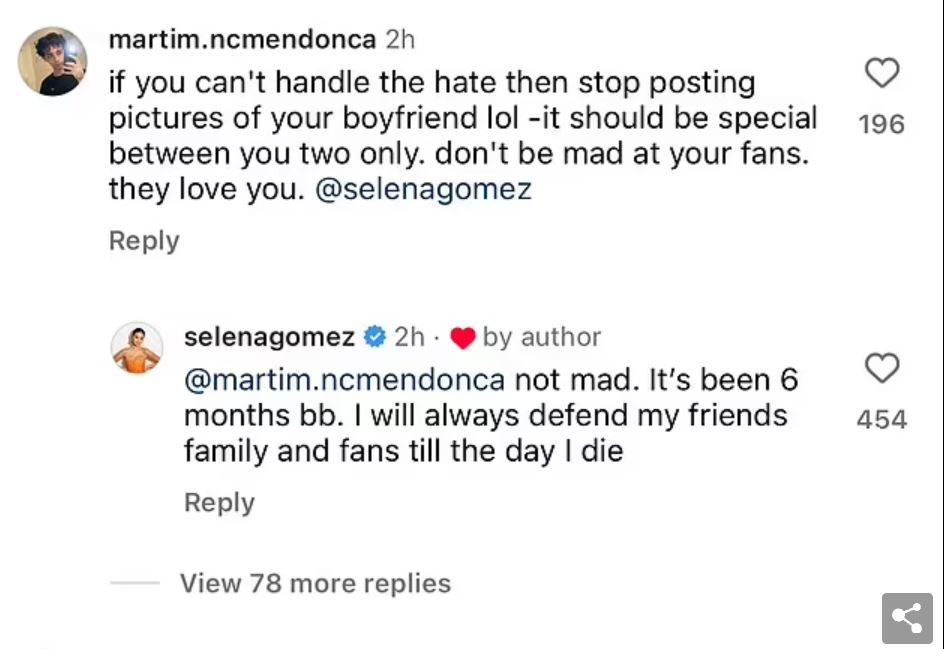Click the red heart liked-by-author indicator

point(463,337)
